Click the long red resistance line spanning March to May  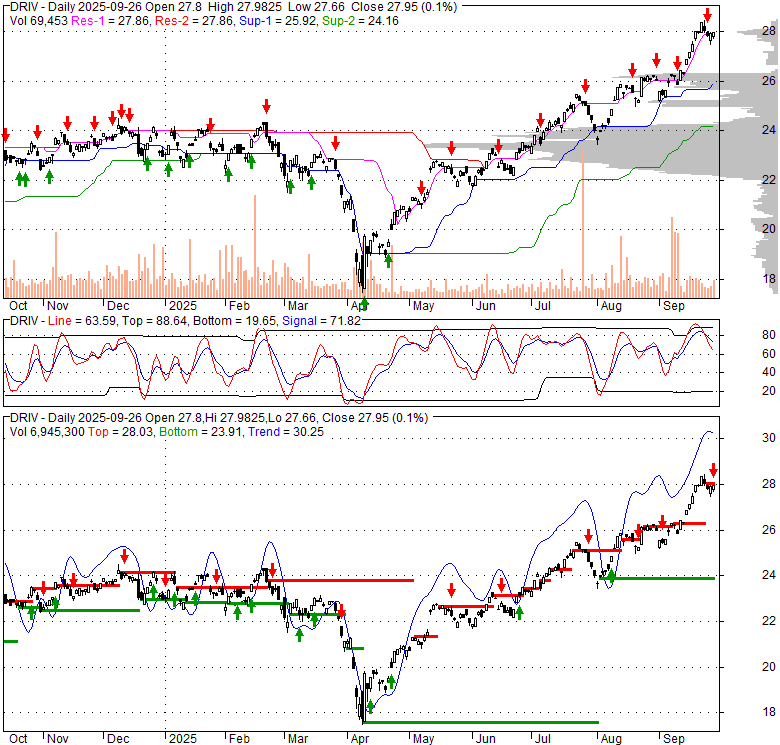pos(341,580)
